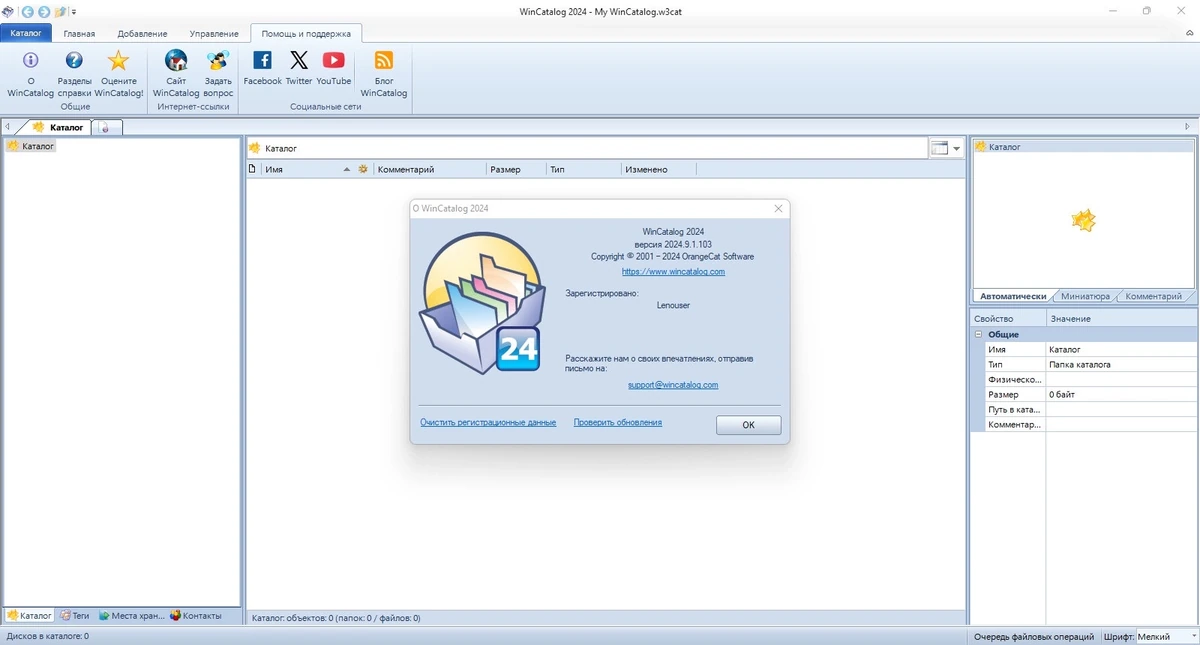Click the forward arrow in quick access toolbar

click(x=43, y=11)
